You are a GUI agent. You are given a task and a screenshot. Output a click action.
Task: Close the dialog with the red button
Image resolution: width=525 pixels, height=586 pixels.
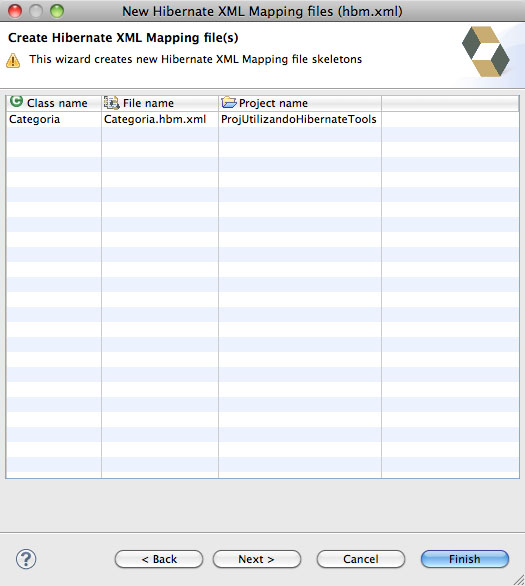[15, 11]
